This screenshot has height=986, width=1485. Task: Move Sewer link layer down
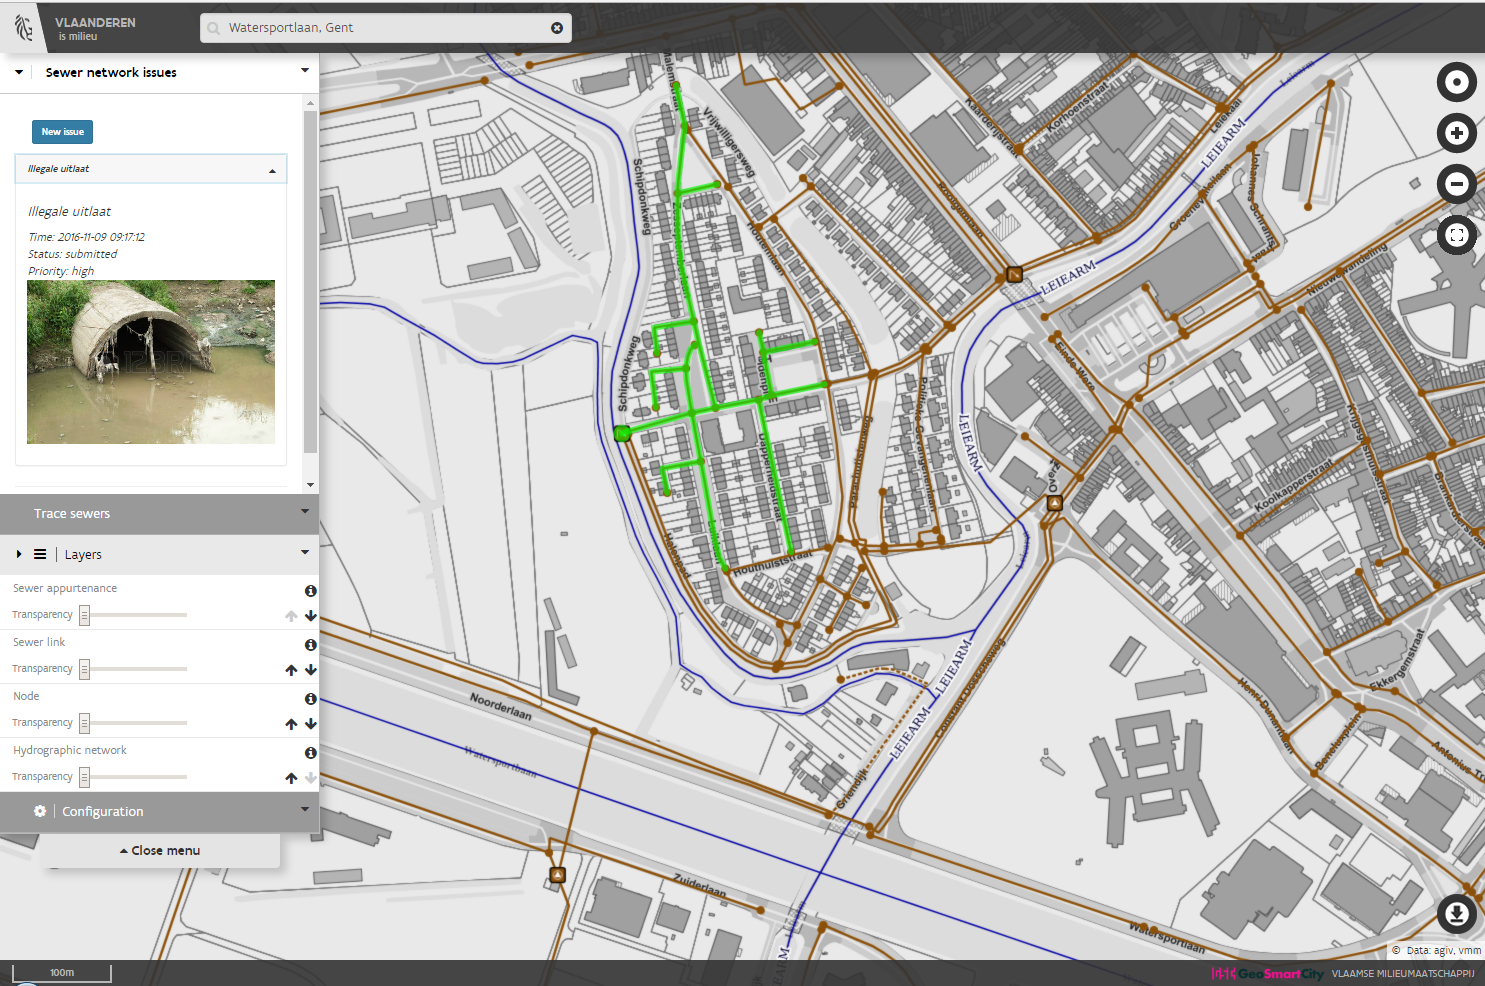[311, 670]
